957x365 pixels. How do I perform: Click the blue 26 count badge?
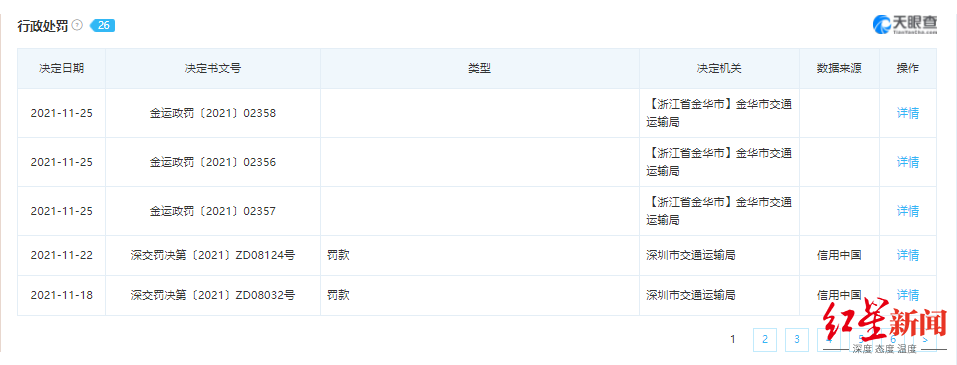[x=103, y=26]
